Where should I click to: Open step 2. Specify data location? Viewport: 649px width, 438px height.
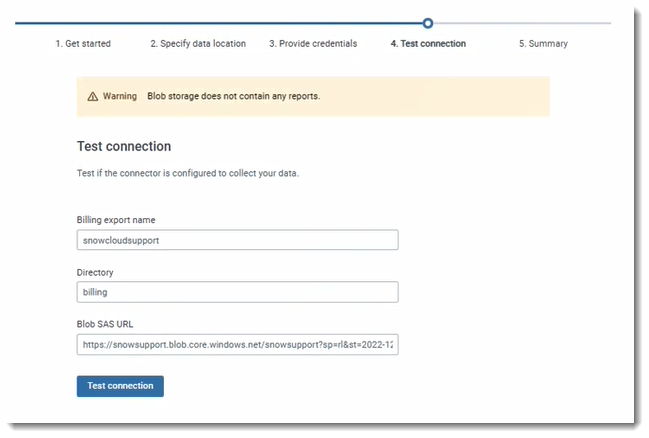click(198, 43)
